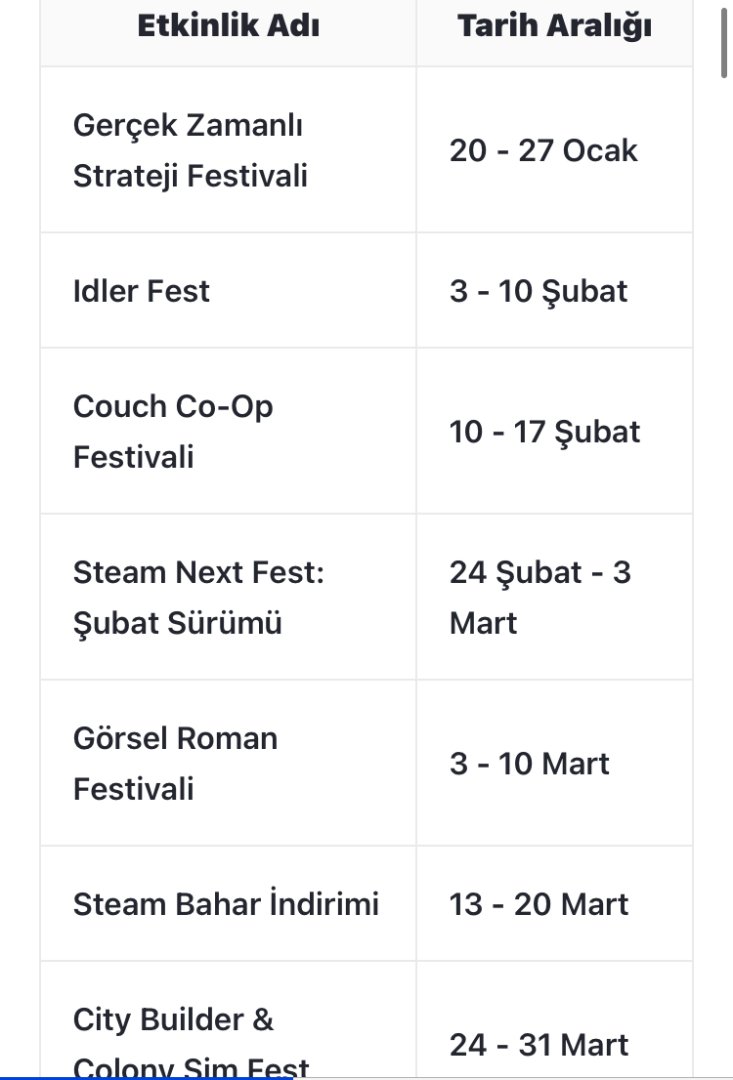The width and height of the screenshot is (733, 1080).
Task: Click the '24 Şubat - 3' date line
Action: tap(540, 573)
